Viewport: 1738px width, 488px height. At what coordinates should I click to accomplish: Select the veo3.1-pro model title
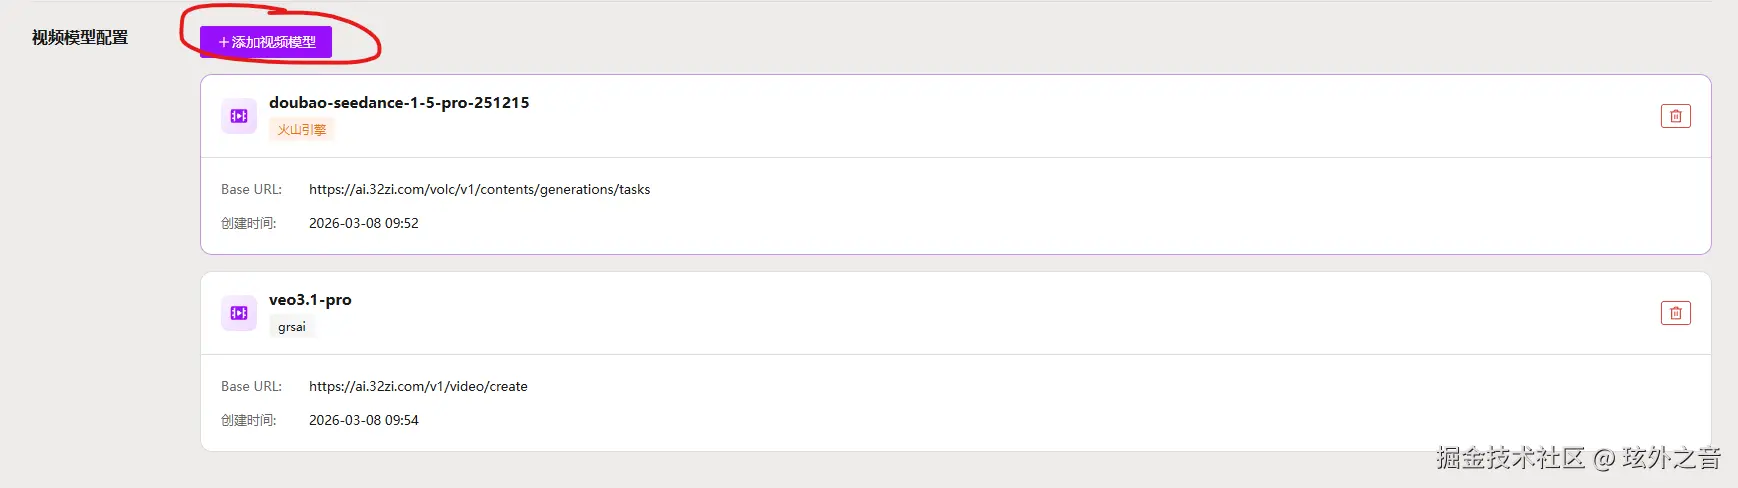coord(310,299)
